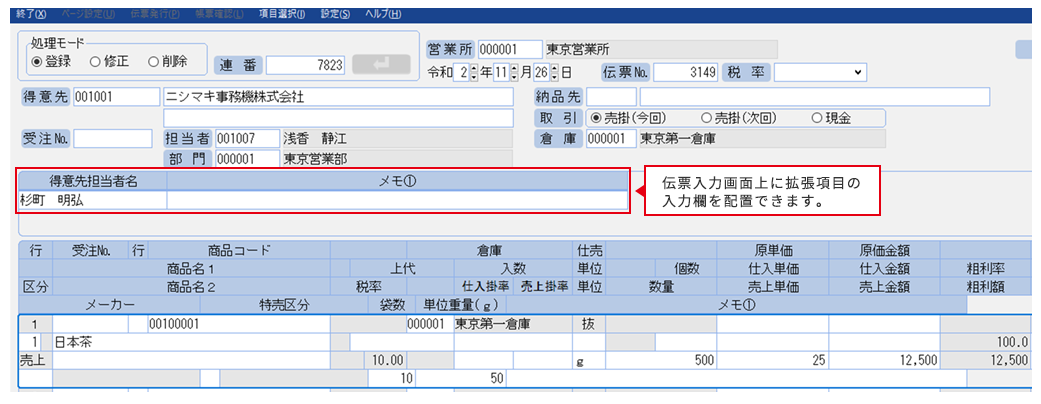Select 売掛(次回) transaction type

pos(706,118)
